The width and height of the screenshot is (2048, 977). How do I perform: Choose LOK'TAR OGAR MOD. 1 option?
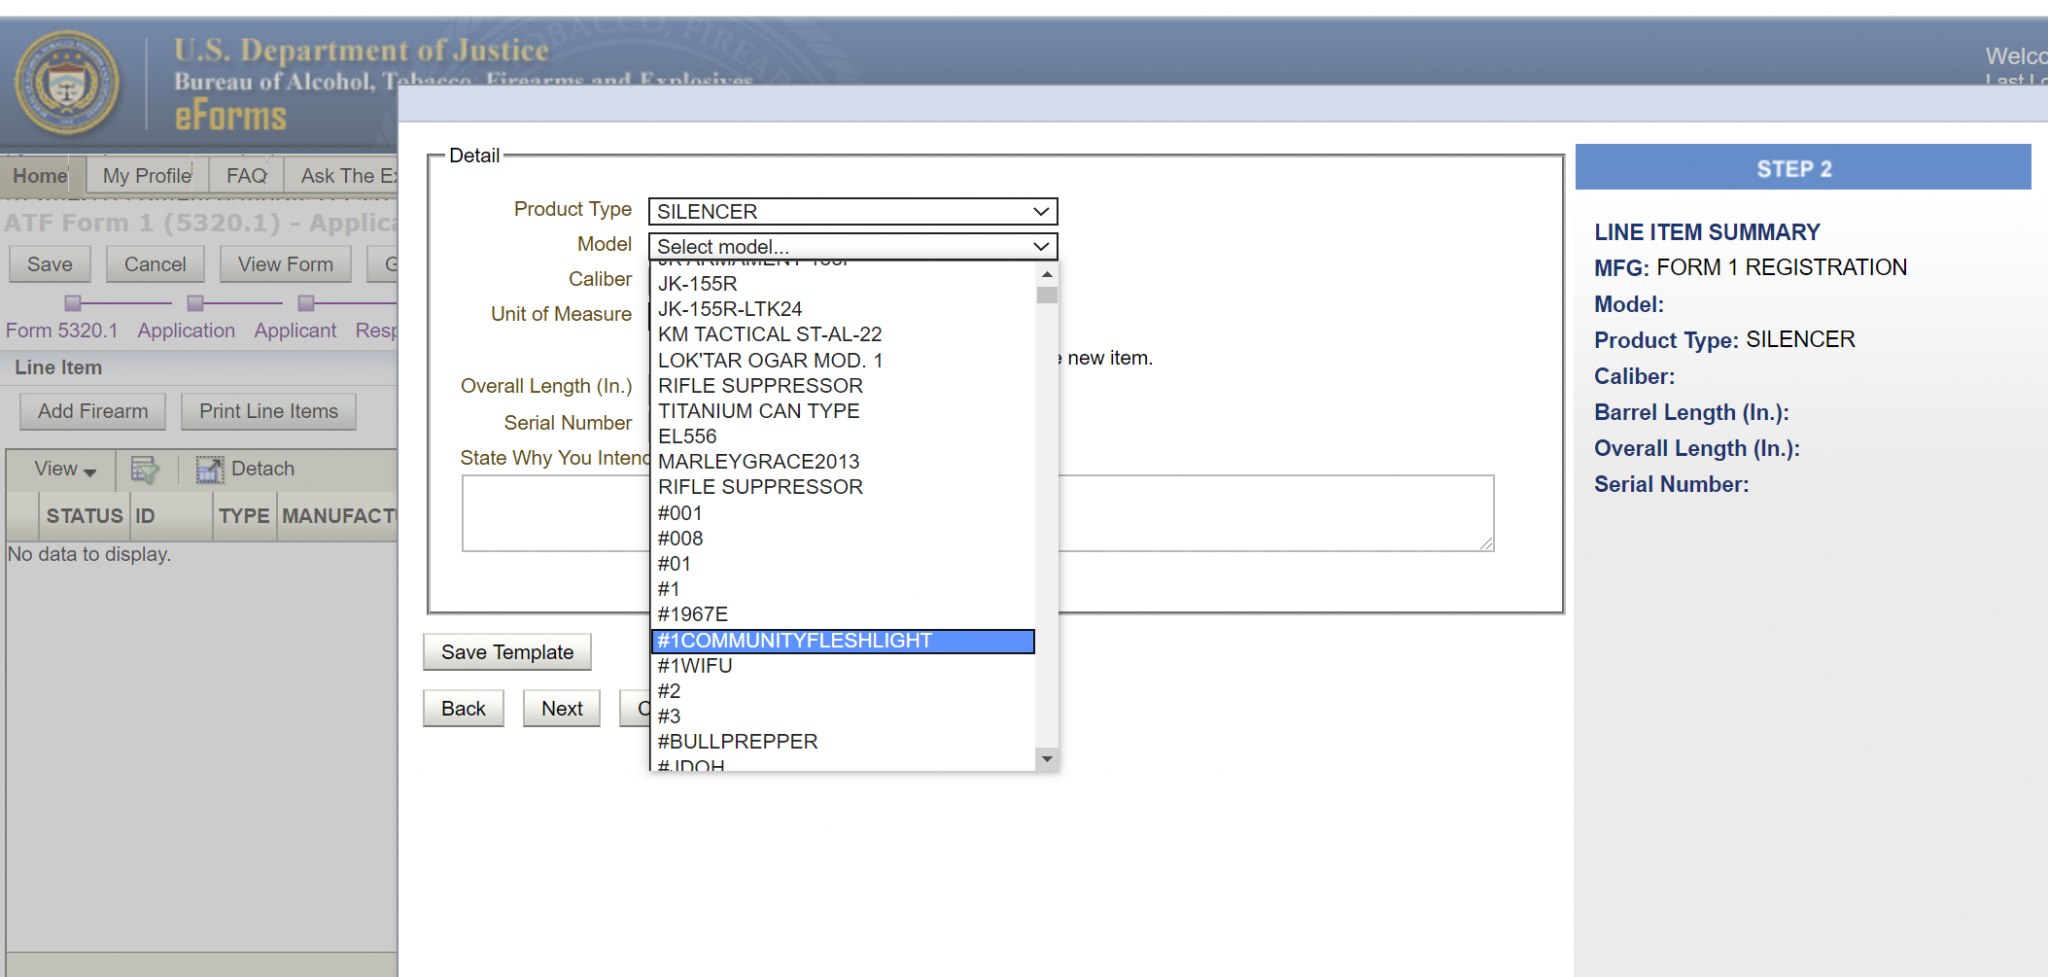coord(842,360)
